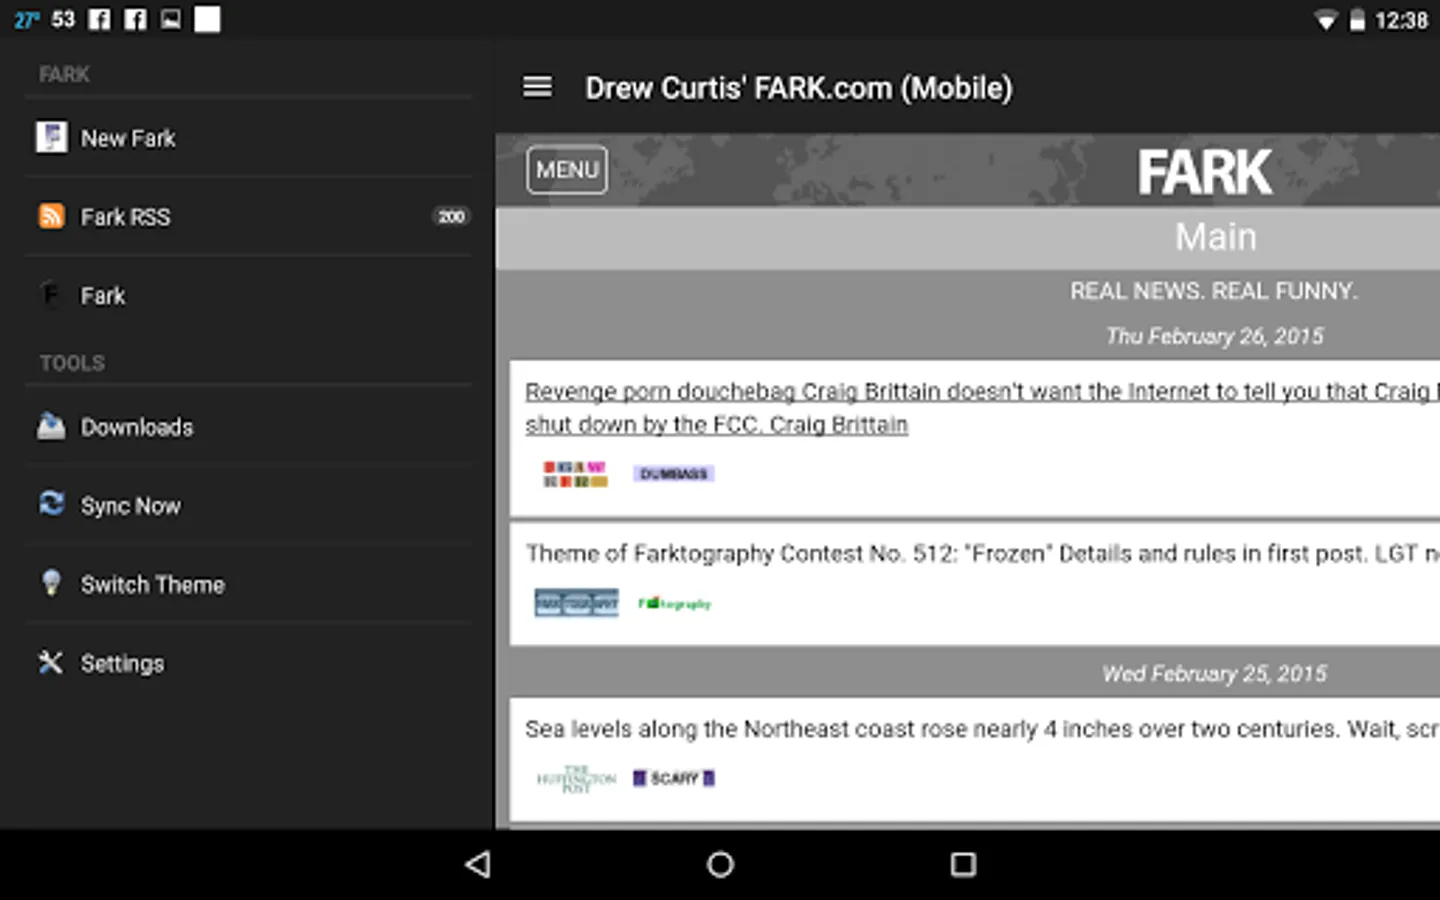
Task: Tap the Wi-Fi status icon
Action: pos(1325,20)
